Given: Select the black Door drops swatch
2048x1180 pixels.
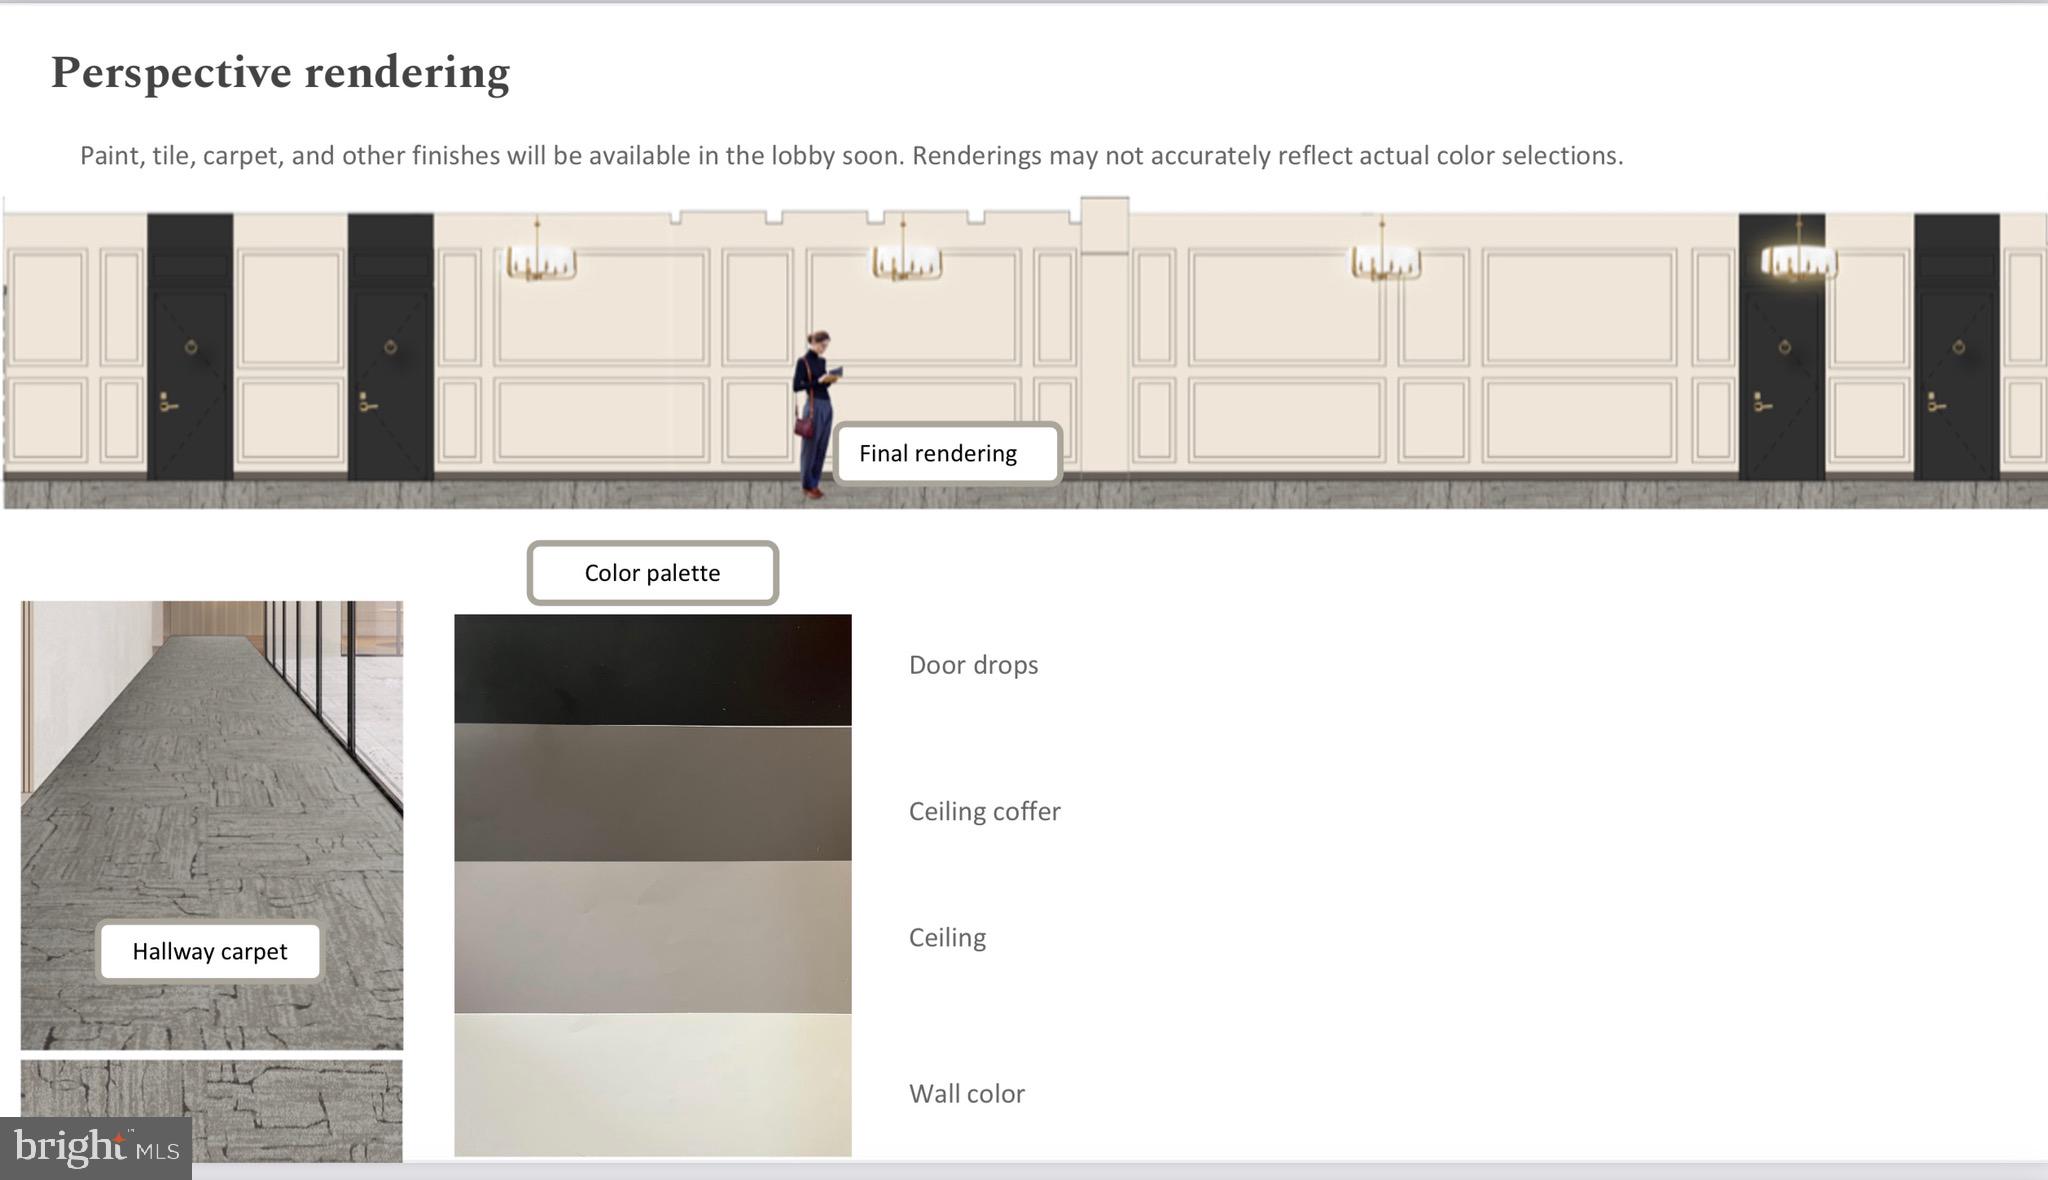Looking at the screenshot, I should point(652,669).
